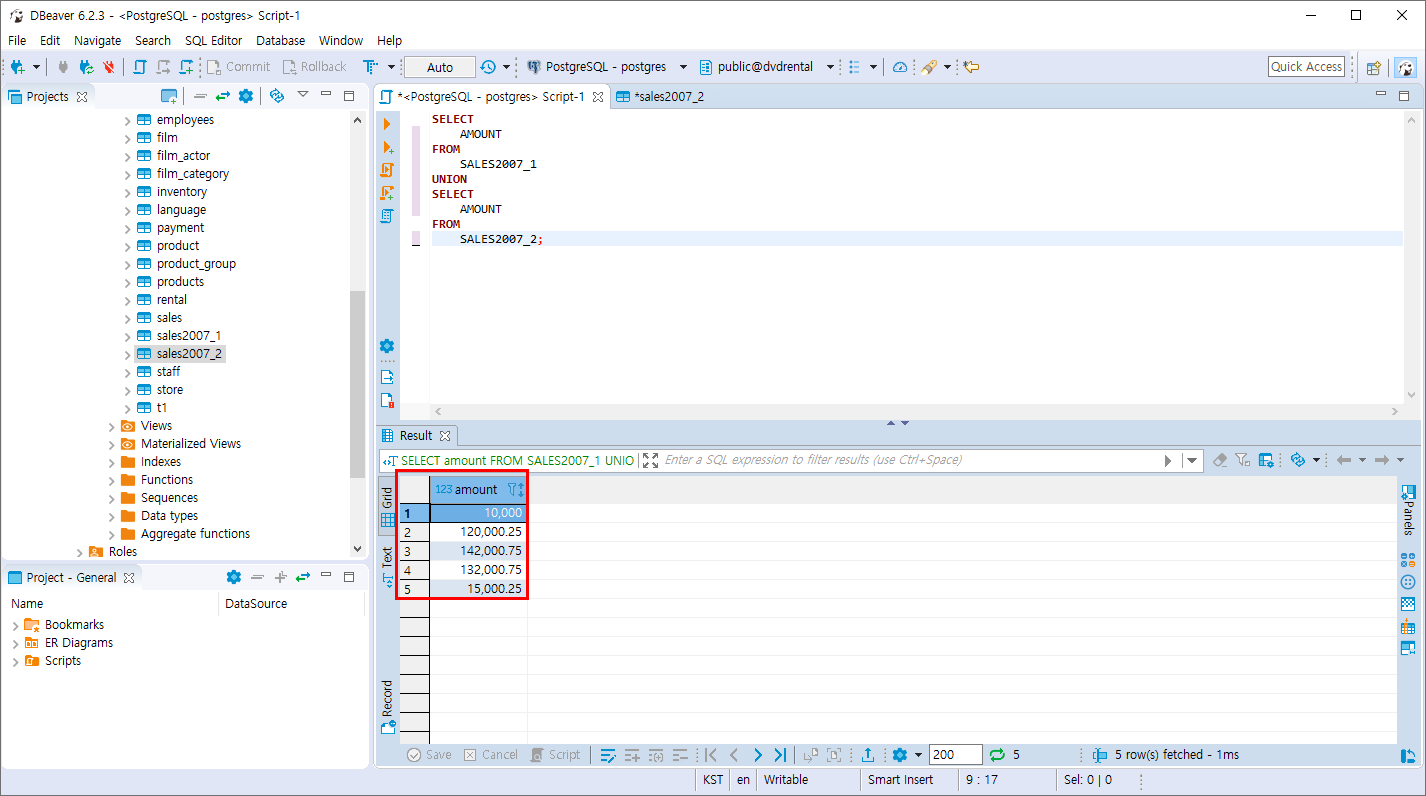Click the DBeaver perspective beaver icon
Image resolution: width=1426 pixels, height=796 pixels.
coord(1405,68)
